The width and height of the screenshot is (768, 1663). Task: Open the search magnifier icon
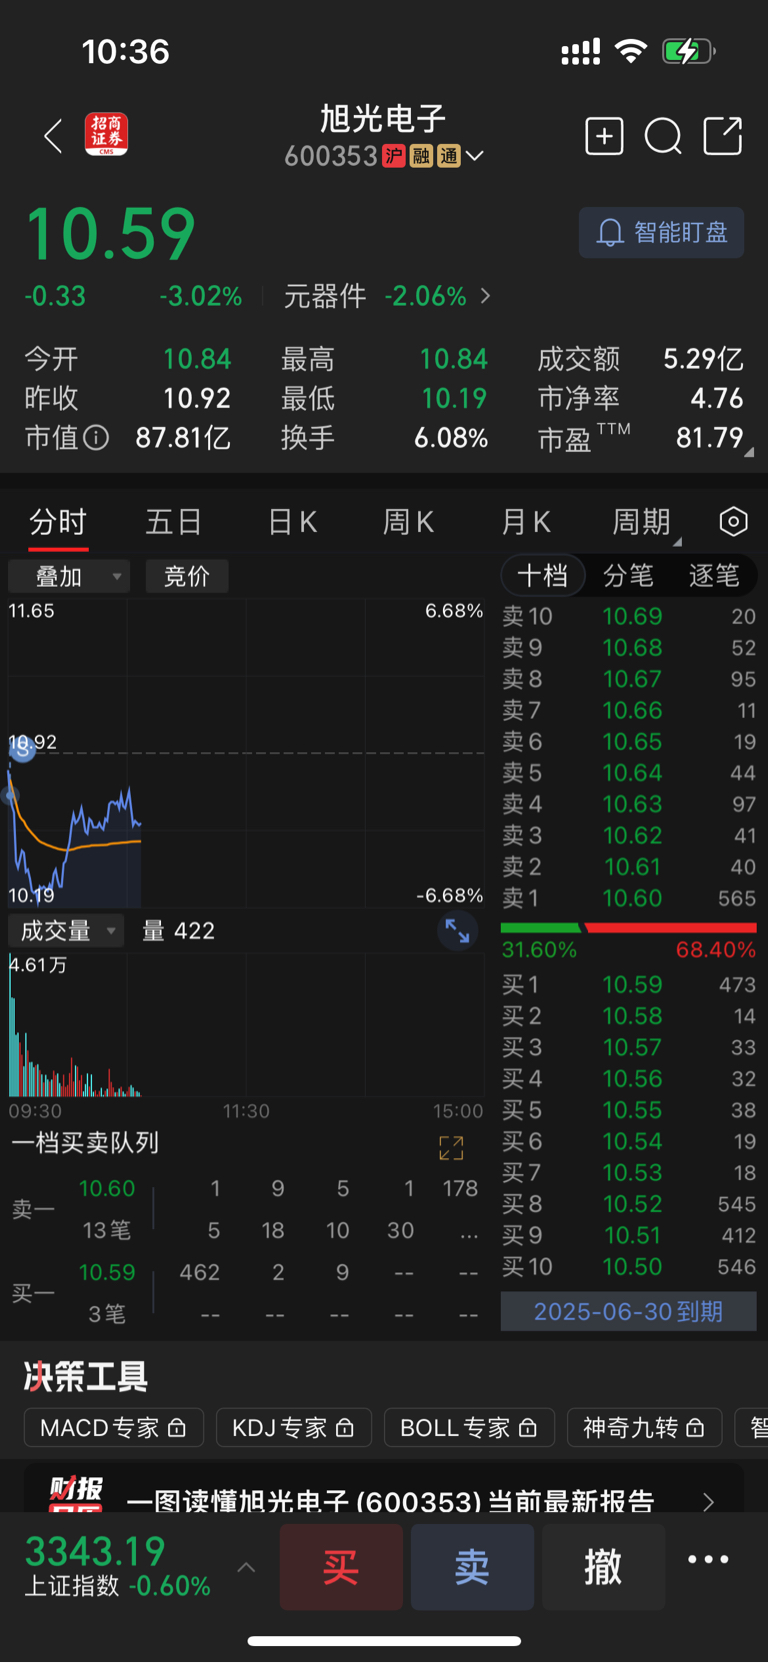tap(663, 136)
